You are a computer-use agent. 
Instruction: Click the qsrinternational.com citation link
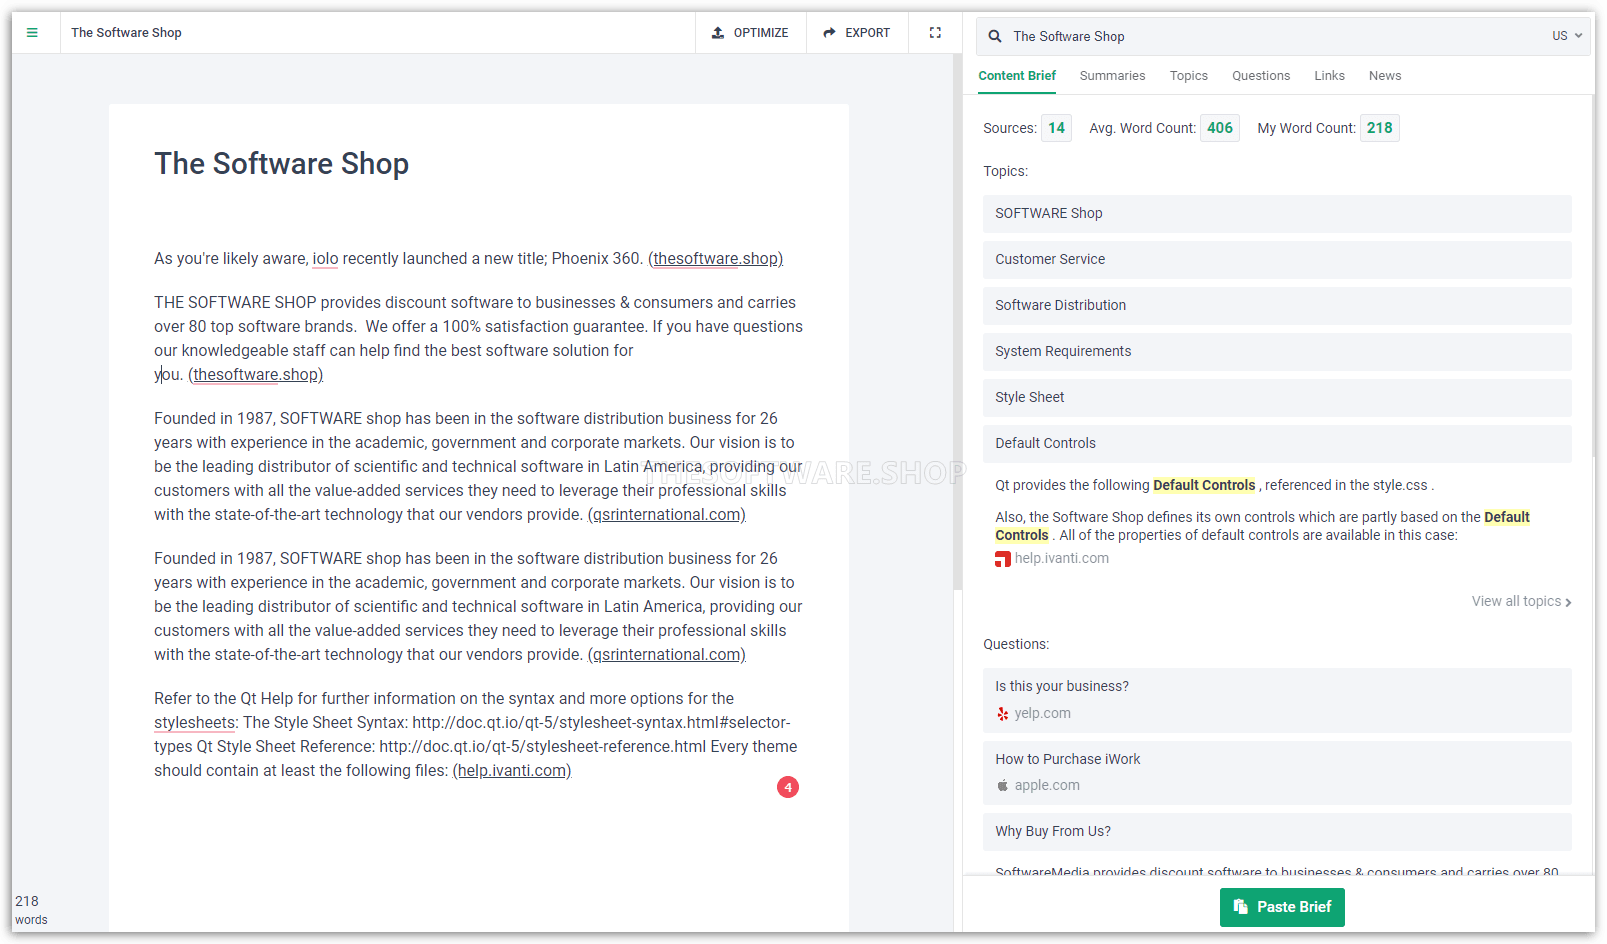pos(667,515)
